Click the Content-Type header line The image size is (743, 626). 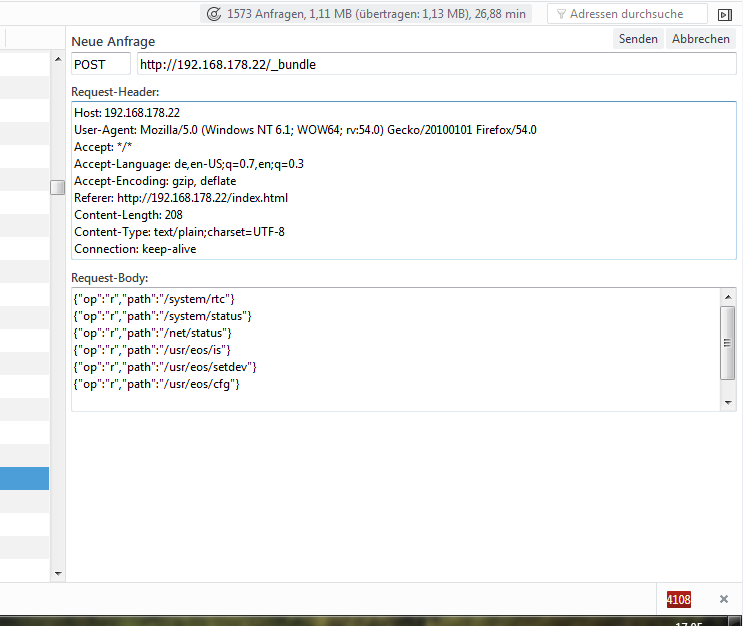click(179, 232)
